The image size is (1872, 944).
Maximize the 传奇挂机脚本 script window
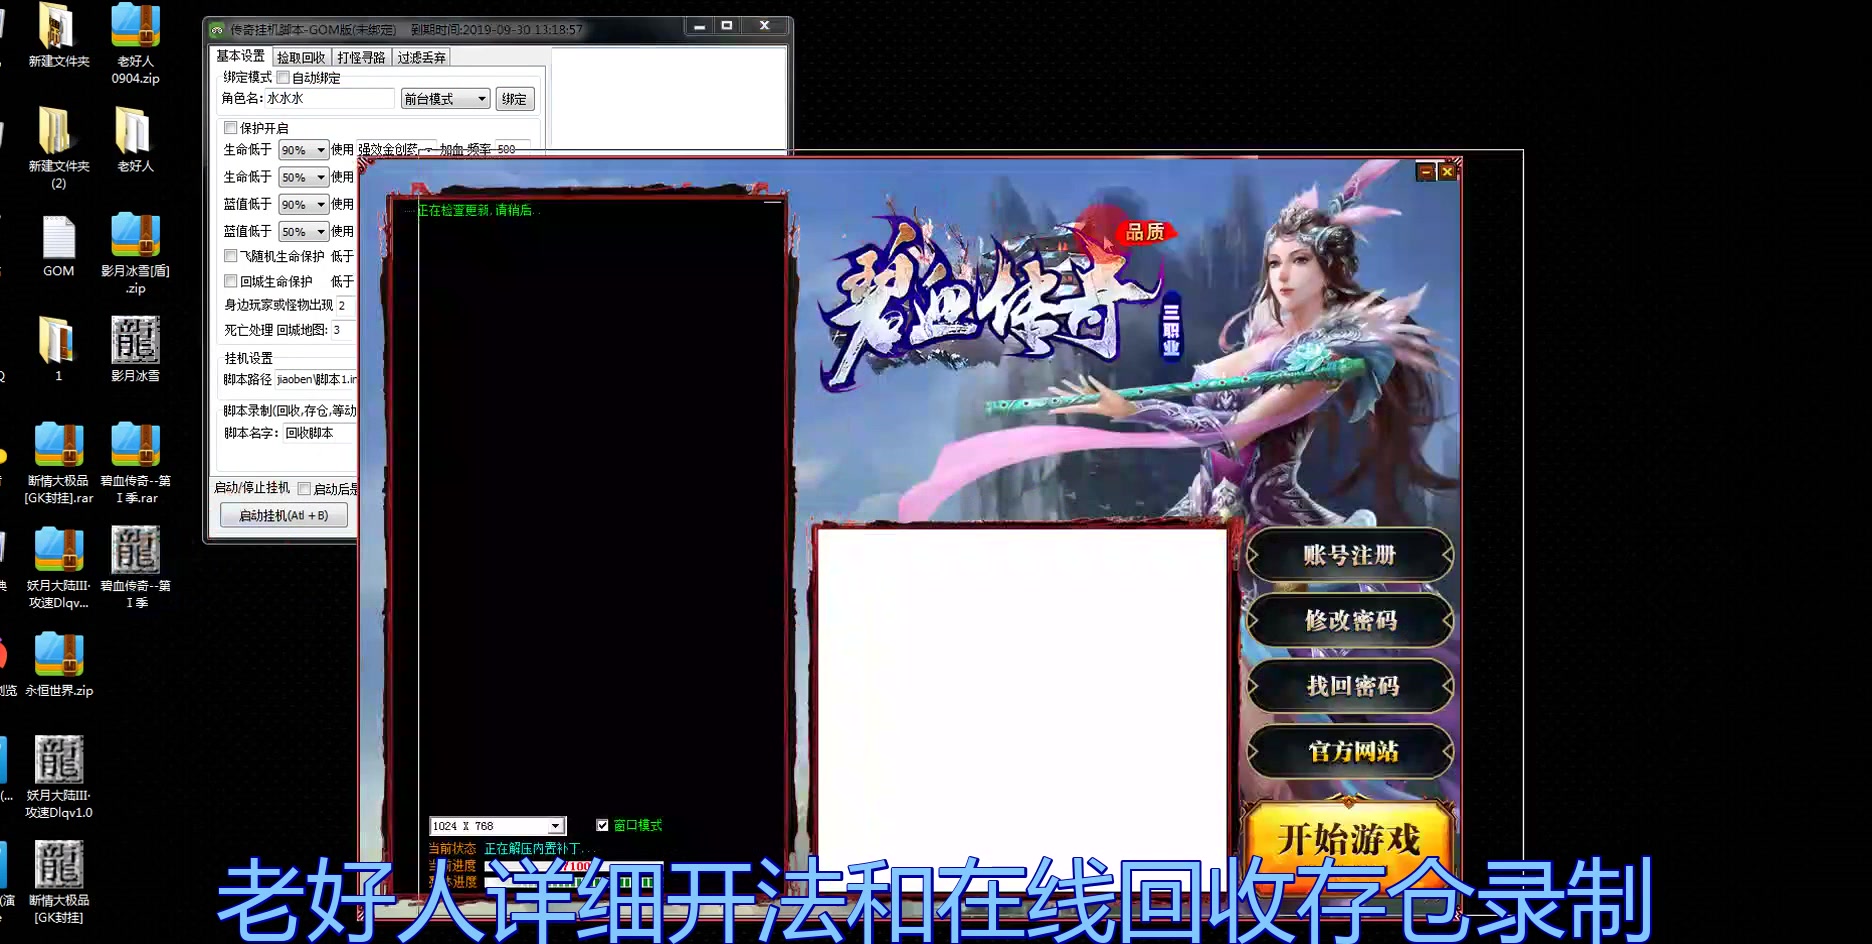(x=727, y=26)
